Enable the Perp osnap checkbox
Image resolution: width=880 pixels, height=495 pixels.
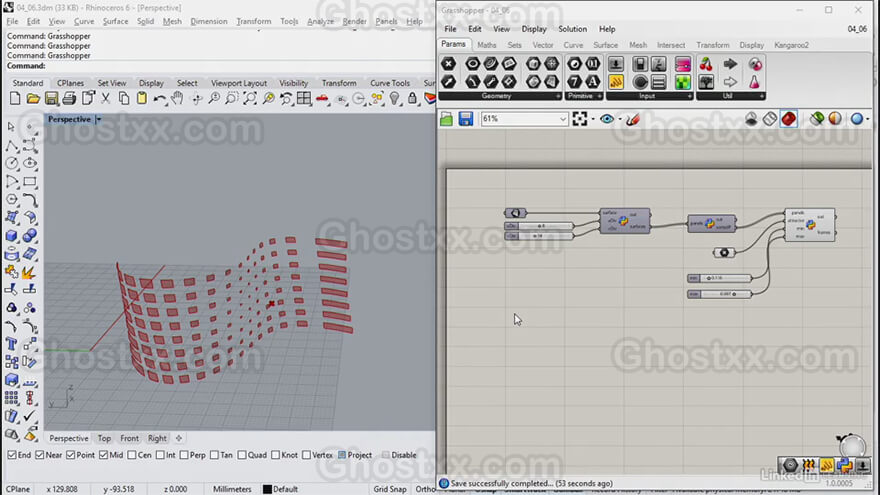pyautogui.click(x=184, y=455)
